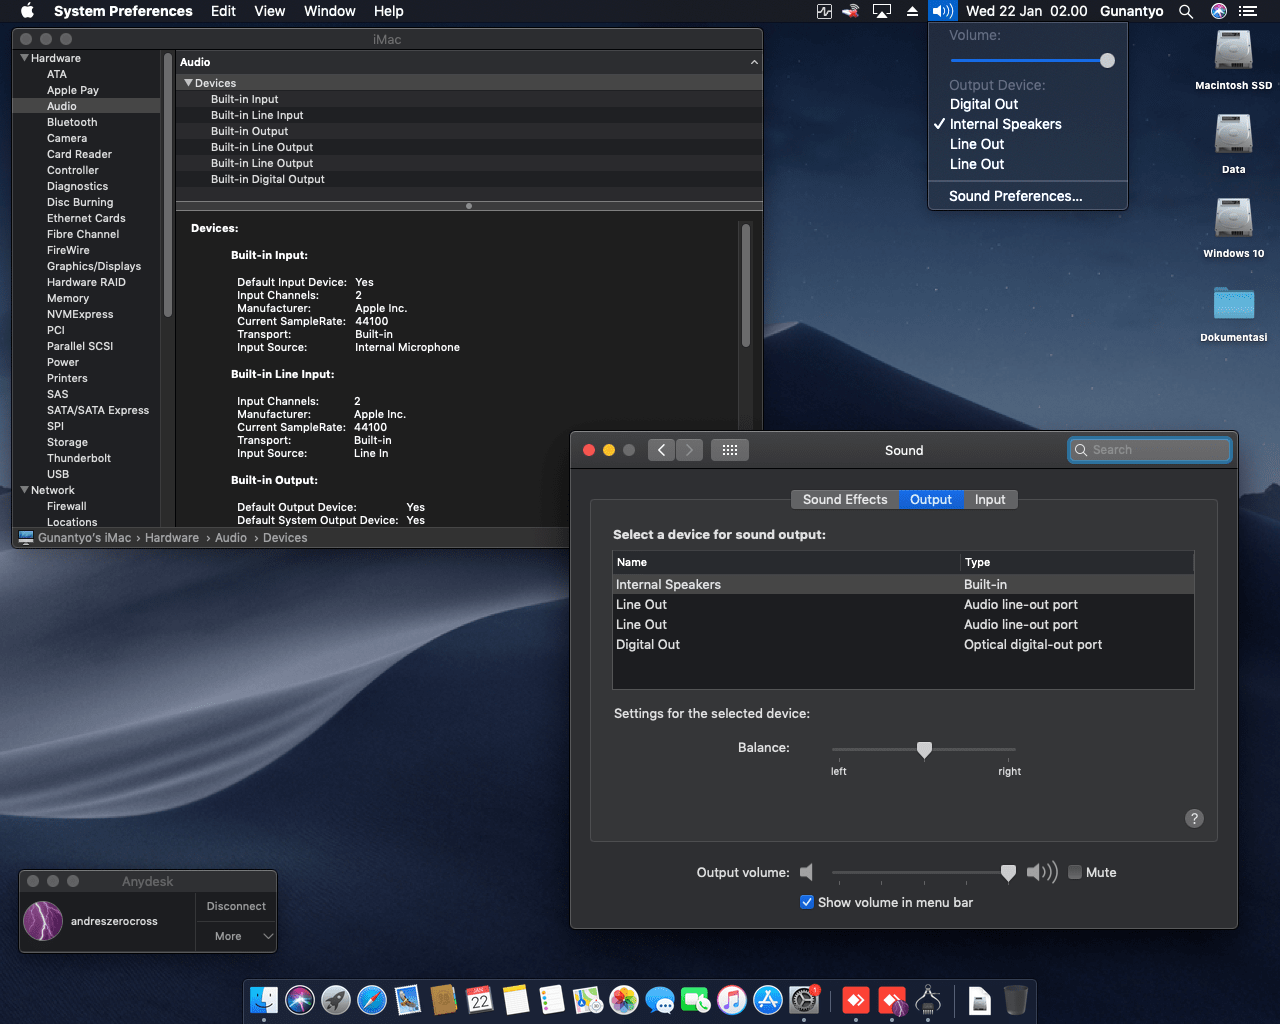This screenshot has height=1024, width=1280.
Task: Open the Dokumentasi folder on desktop
Action: (x=1233, y=304)
